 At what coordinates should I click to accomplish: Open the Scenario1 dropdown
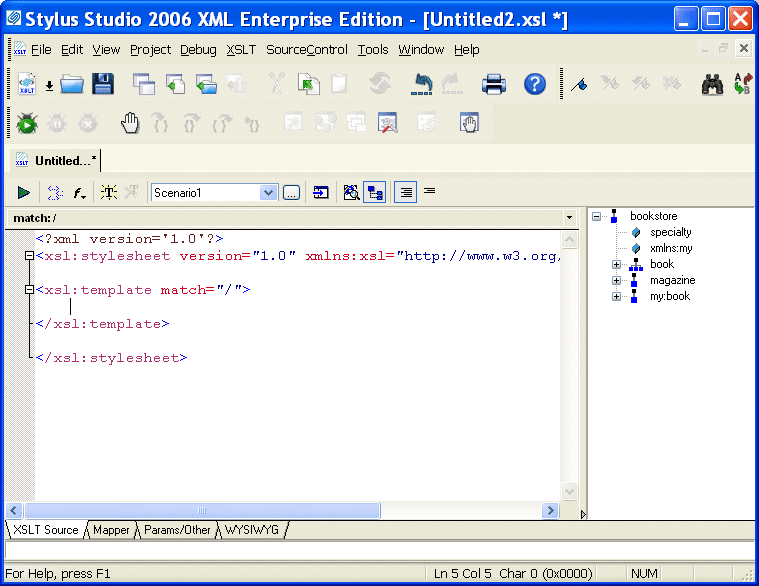click(268, 193)
